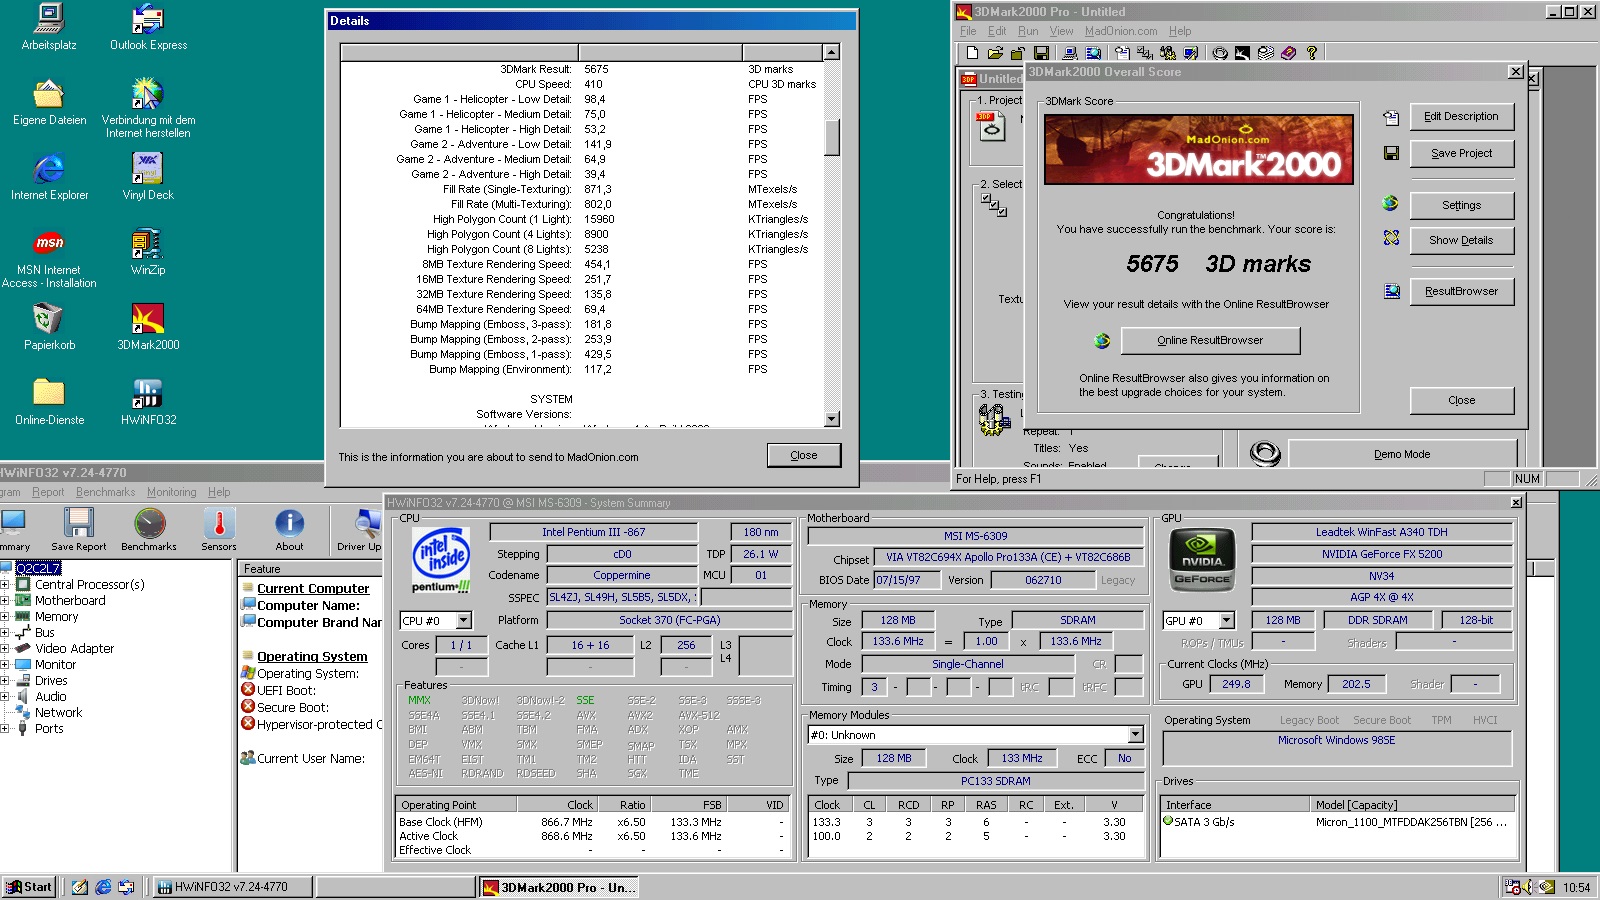Select the Current Computer tree item
Screen dimensions: 1600x900
[311, 588]
